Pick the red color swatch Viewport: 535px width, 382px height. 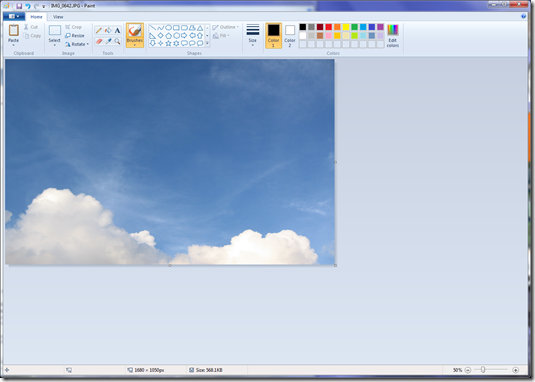pos(329,27)
